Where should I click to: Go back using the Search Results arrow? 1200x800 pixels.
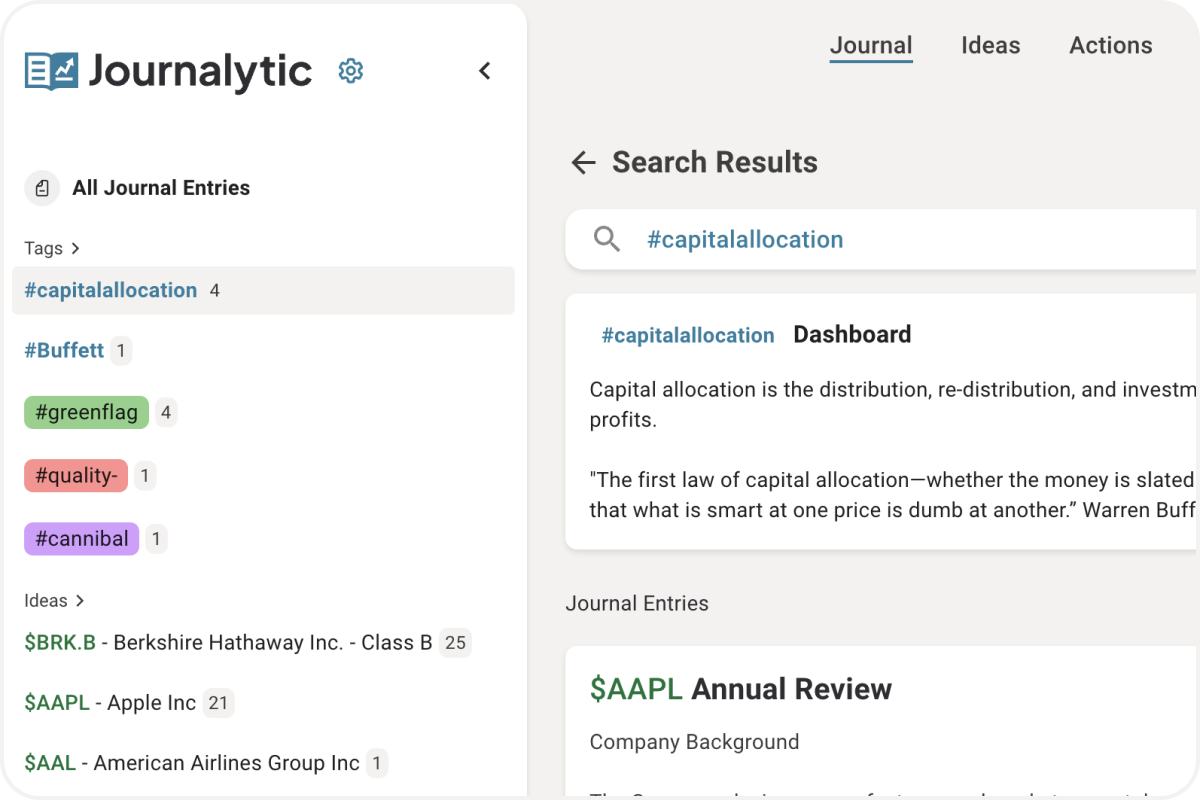pyautogui.click(x=583, y=163)
